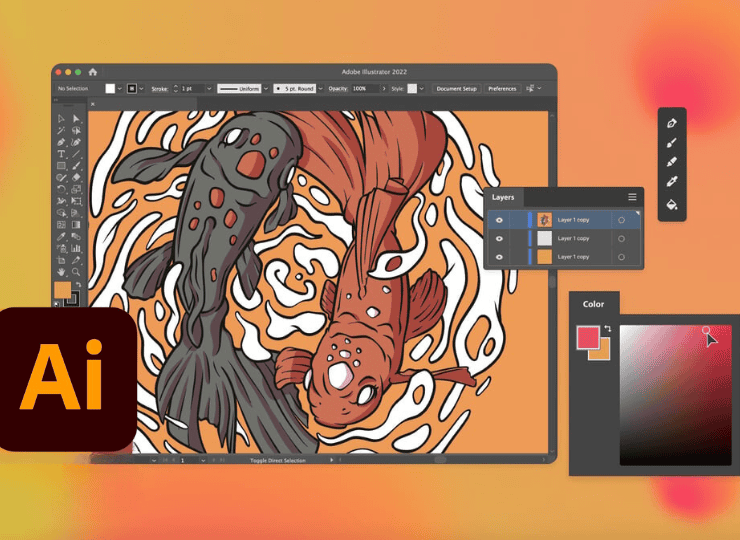Select the Warp tool
The image size is (740, 540).
click(61, 201)
